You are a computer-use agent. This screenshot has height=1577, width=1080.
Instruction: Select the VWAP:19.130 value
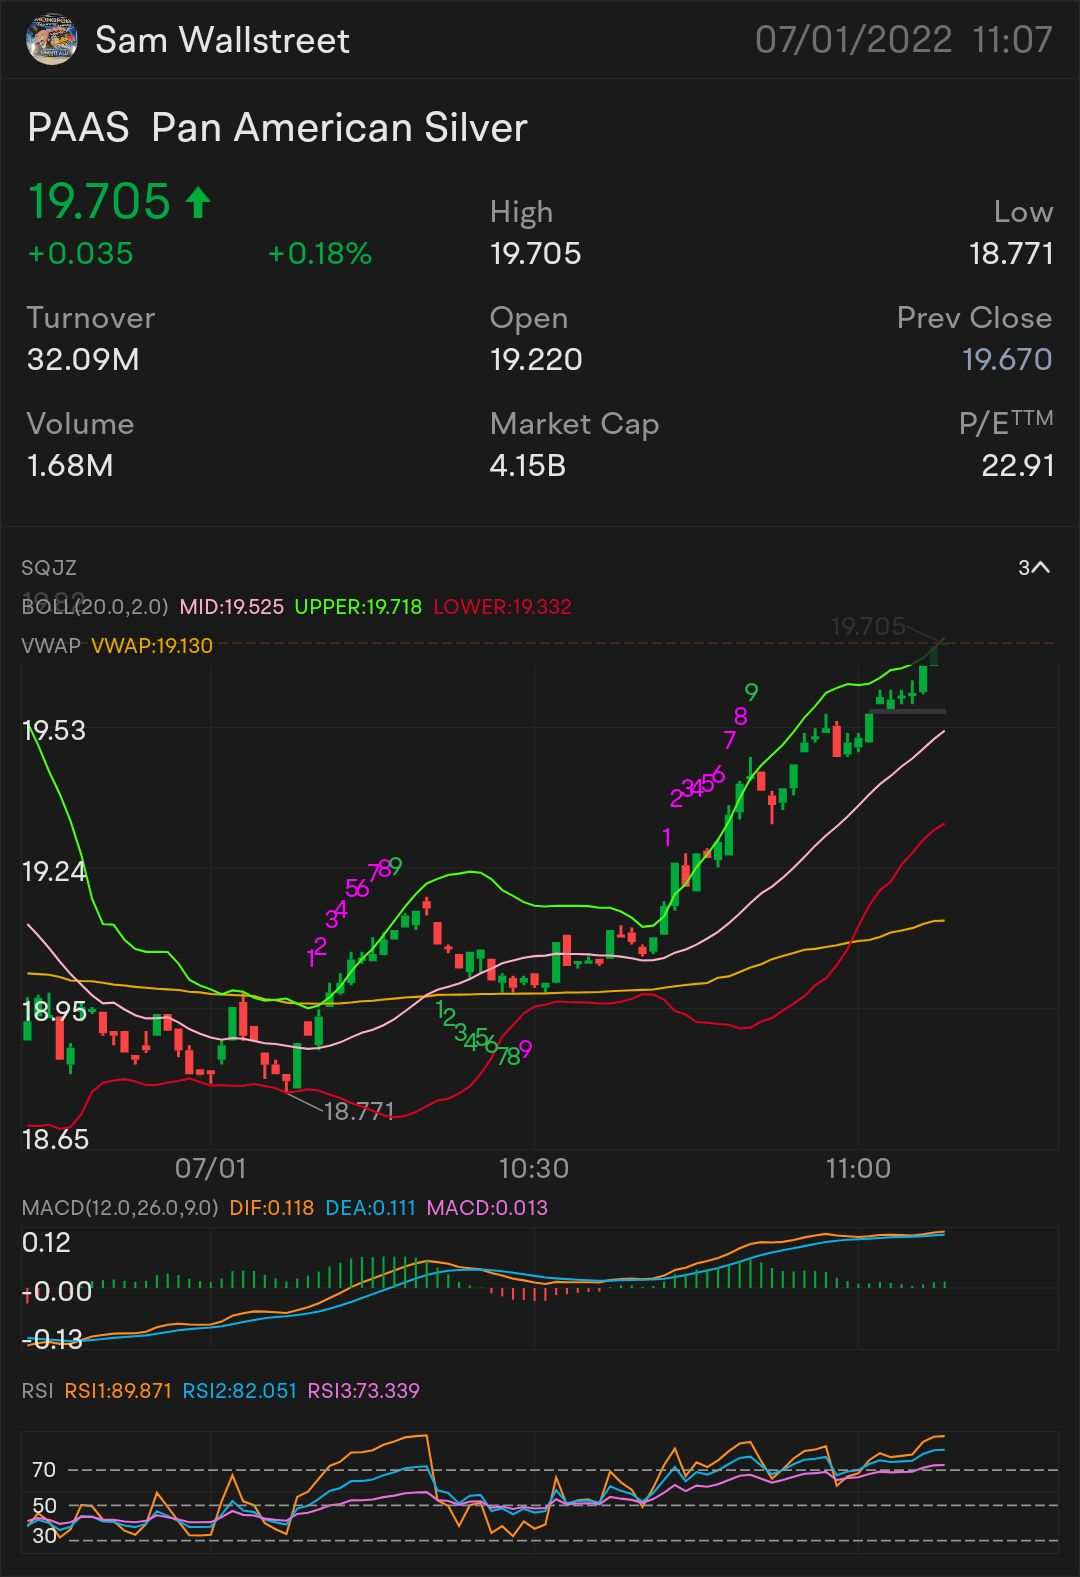point(152,646)
